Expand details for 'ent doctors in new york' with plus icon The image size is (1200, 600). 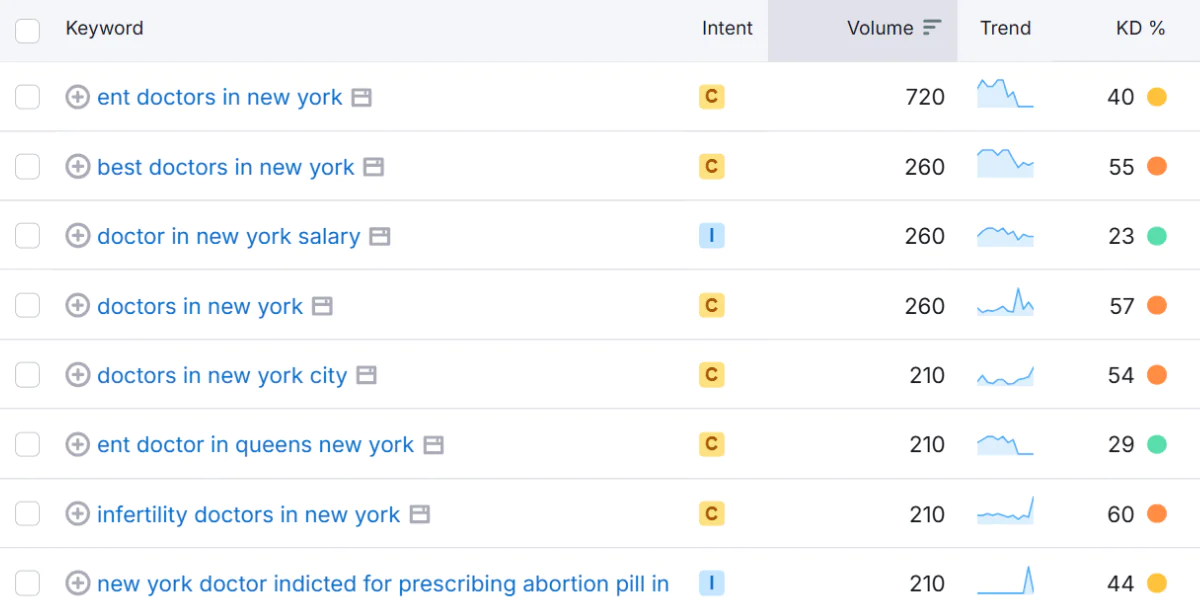(x=77, y=97)
